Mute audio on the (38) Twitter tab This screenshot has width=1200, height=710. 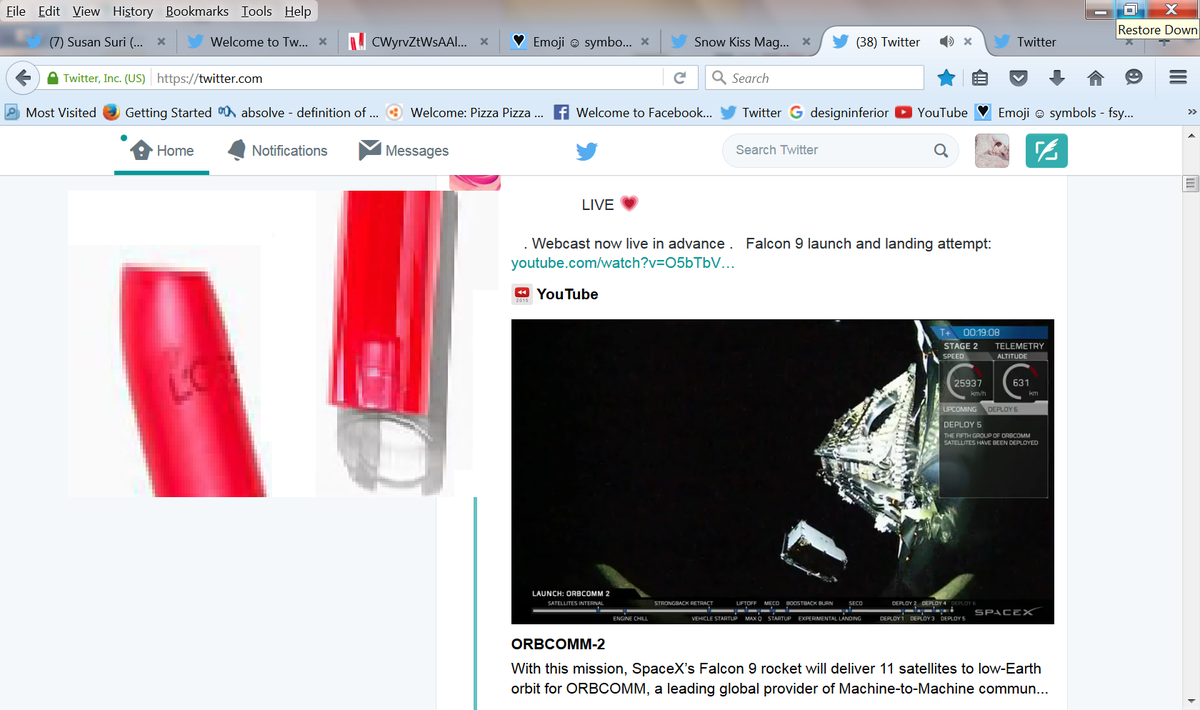[945, 42]
